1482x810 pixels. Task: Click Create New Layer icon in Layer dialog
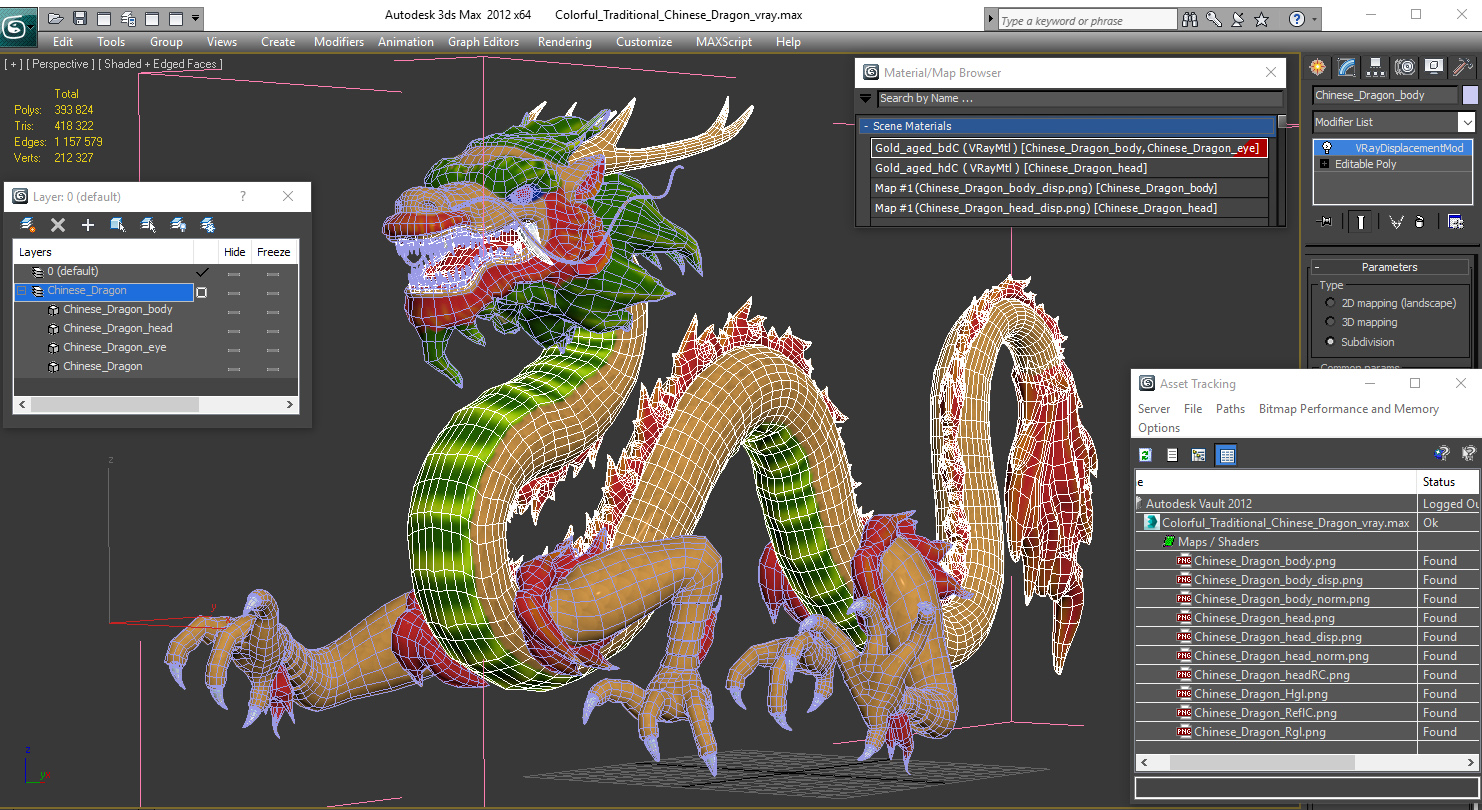[28, 225]
